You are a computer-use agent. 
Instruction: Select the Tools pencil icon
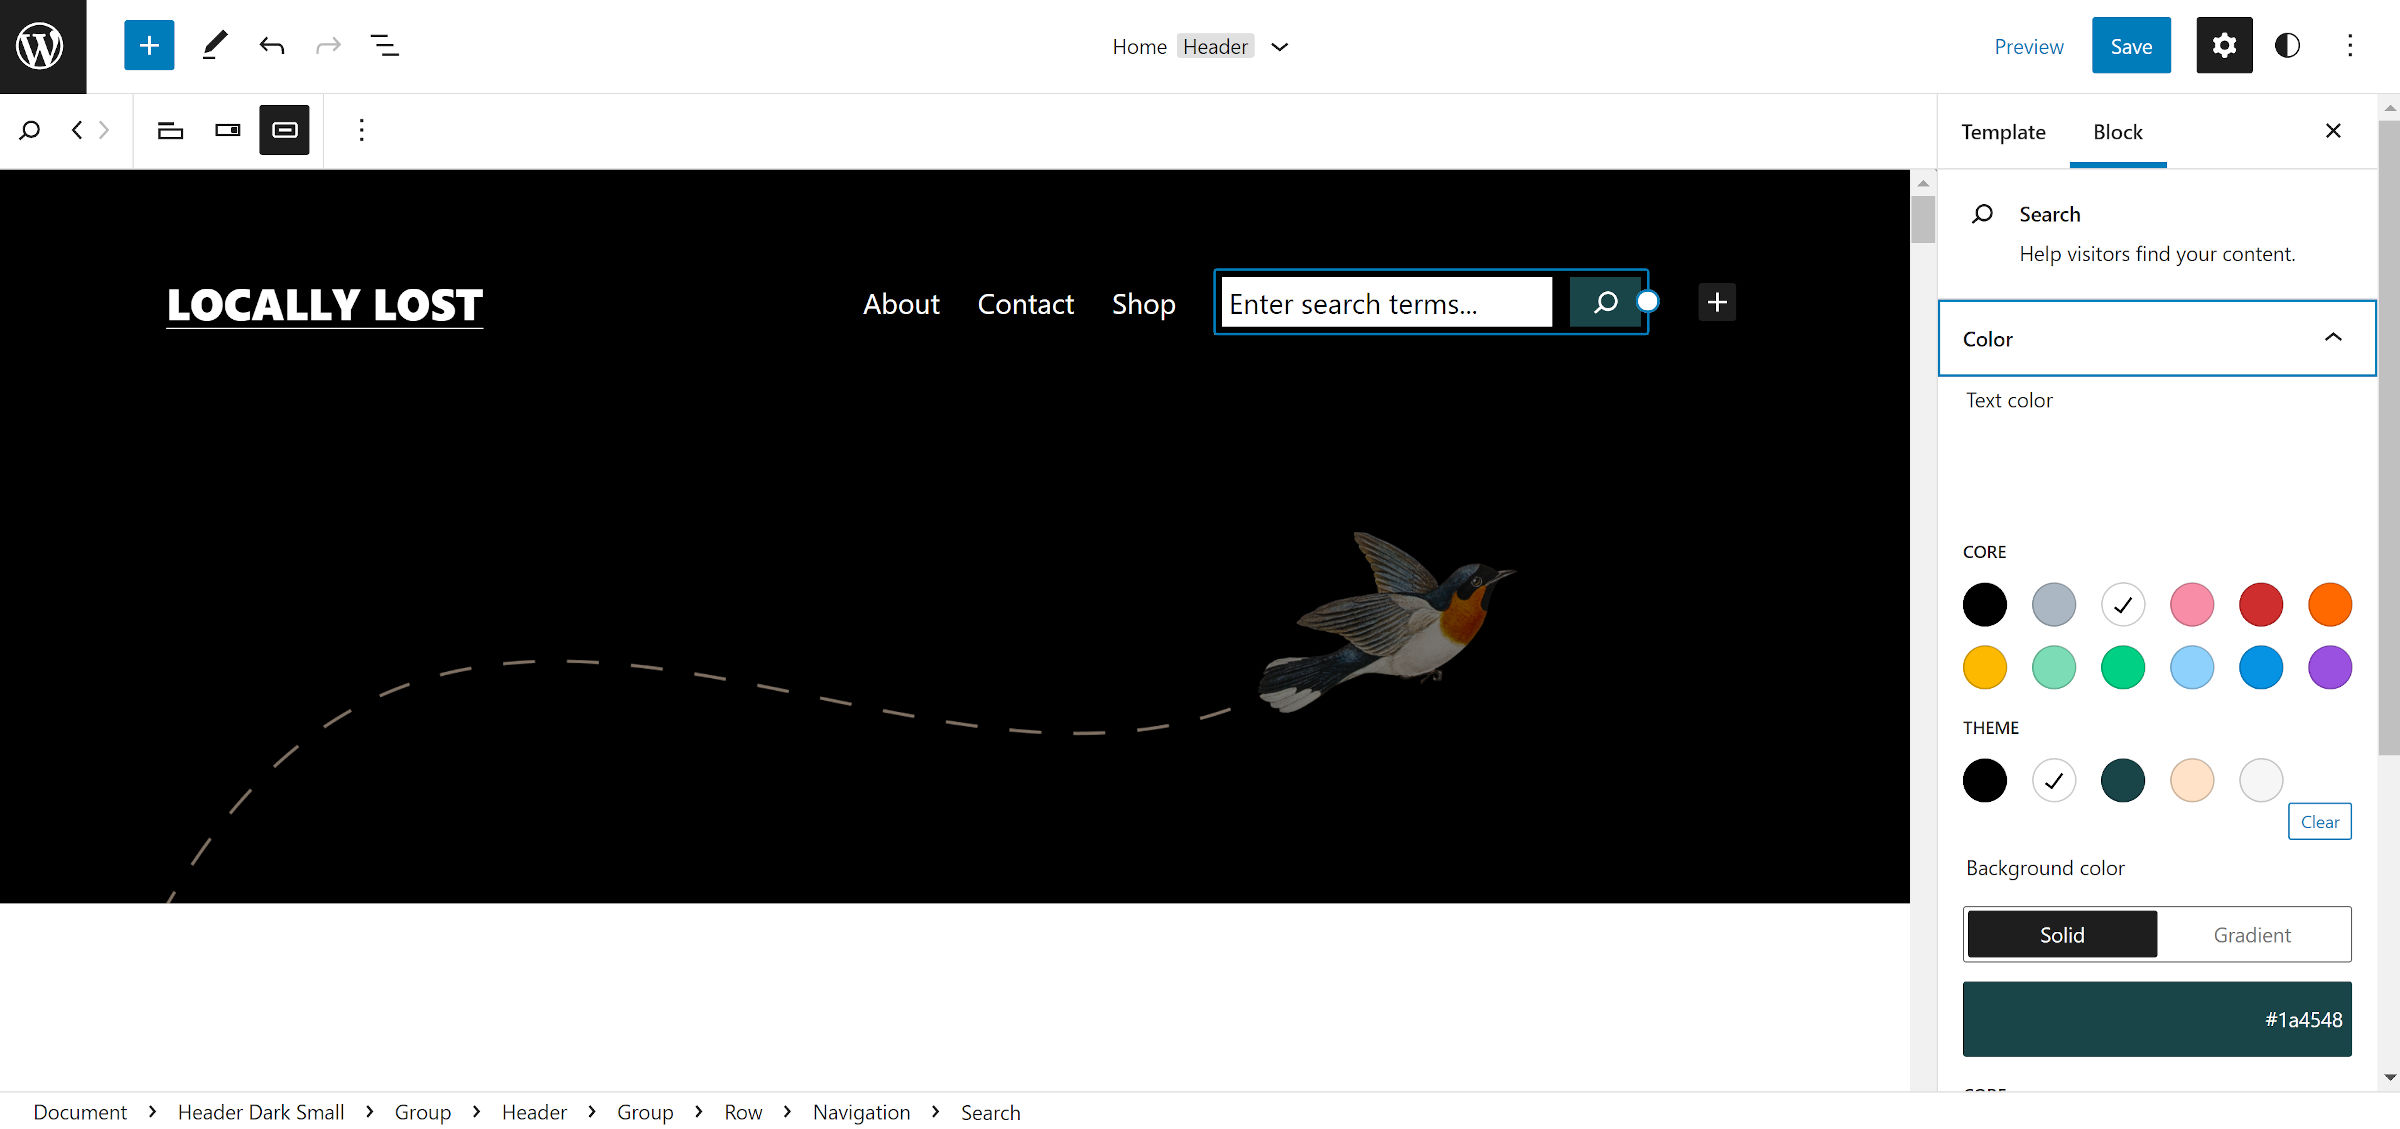[x=213, y=45]
